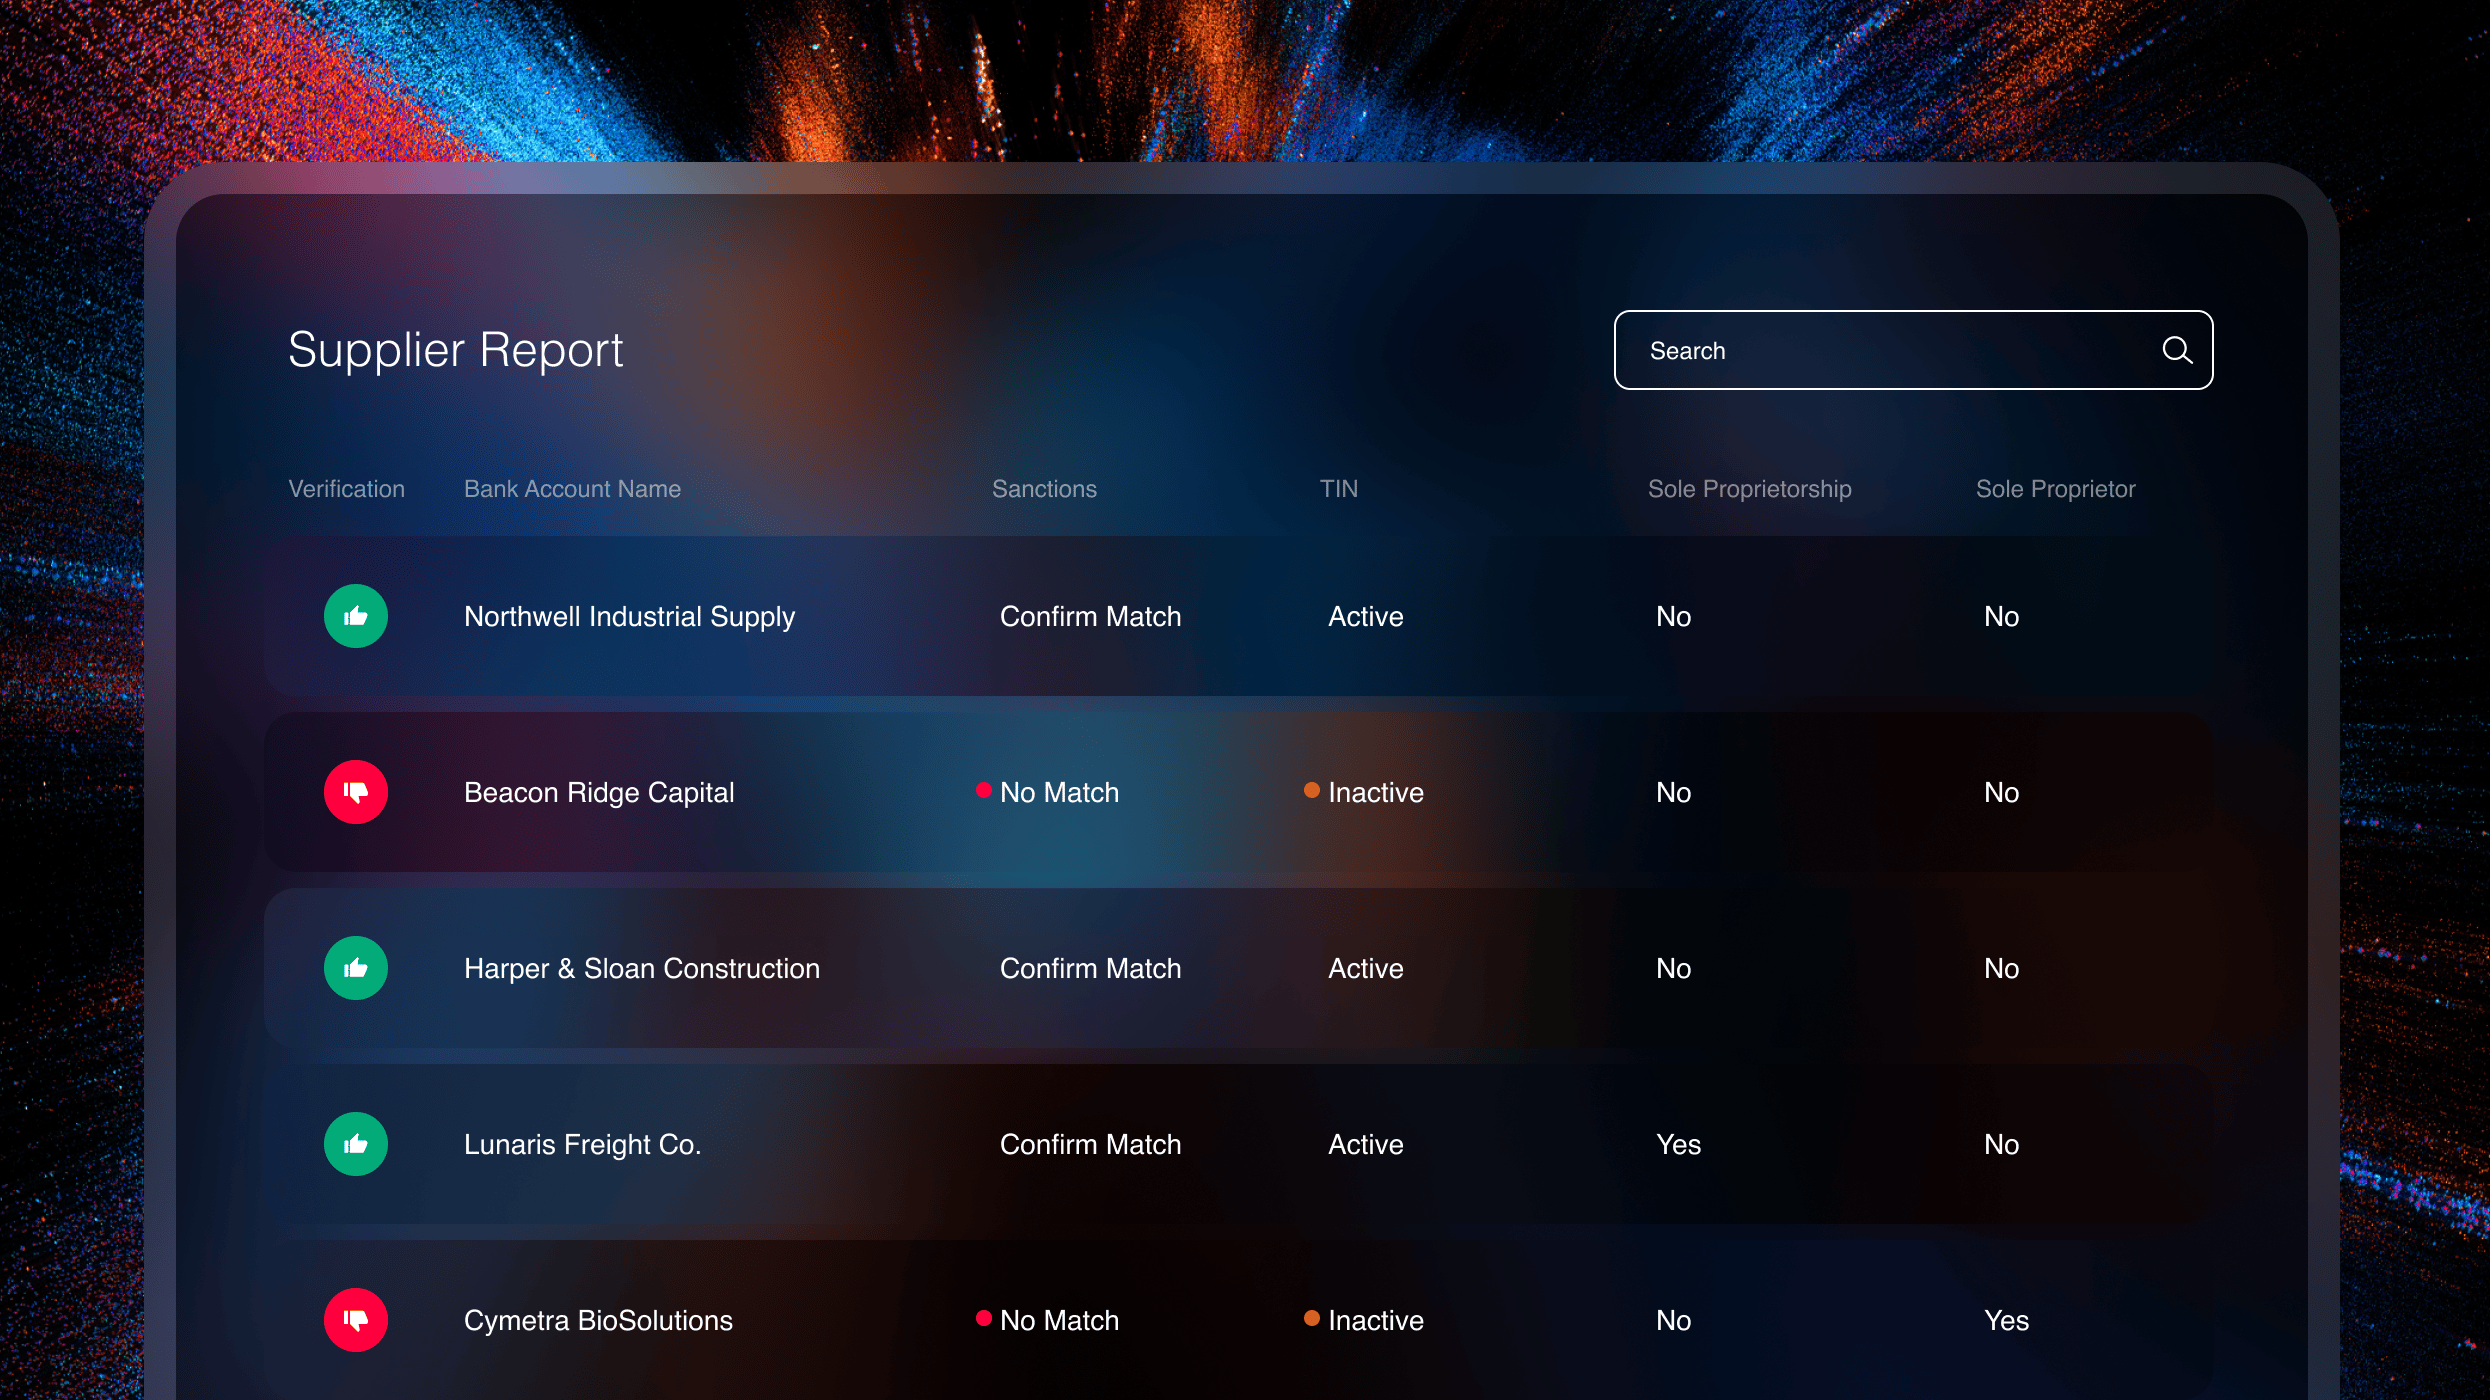Click Confirm Match in Northwell Industrial Supply row
The width and height of the screenshot is (2490, 1400).
point(1091,616)
